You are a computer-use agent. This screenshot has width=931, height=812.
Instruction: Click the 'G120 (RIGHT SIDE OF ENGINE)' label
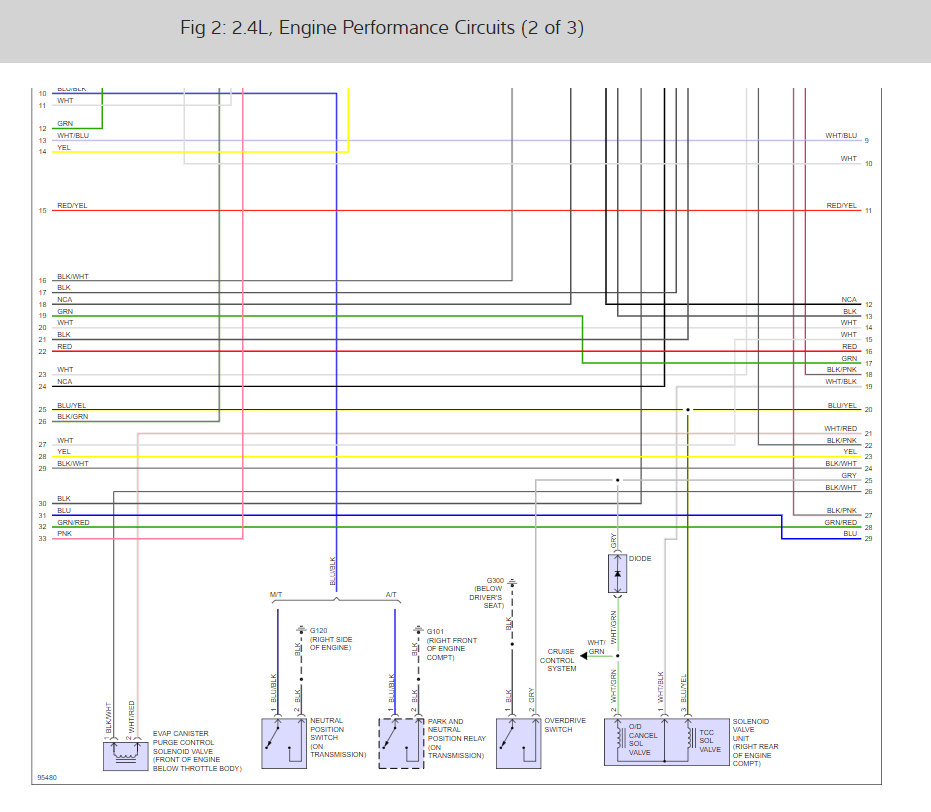[x=331, y=639]
